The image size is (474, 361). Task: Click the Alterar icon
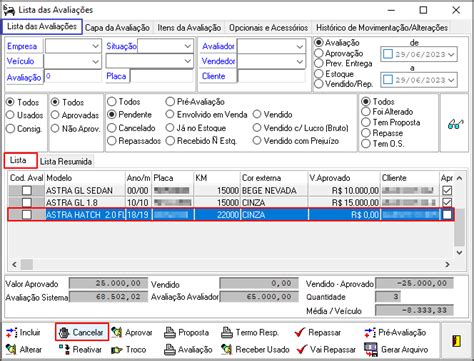pos(11,349)
